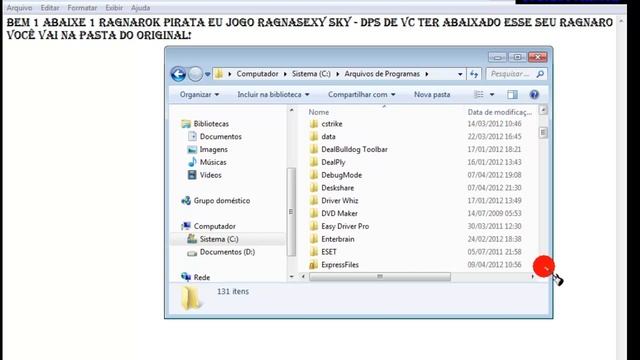Expand the arrow after Arquivos de Programas
This screenshot has height=360, width=640.
point(427,74)
